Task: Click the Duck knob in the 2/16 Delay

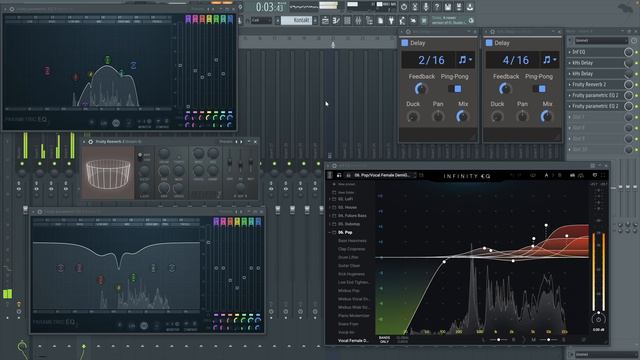Action: 413,117
